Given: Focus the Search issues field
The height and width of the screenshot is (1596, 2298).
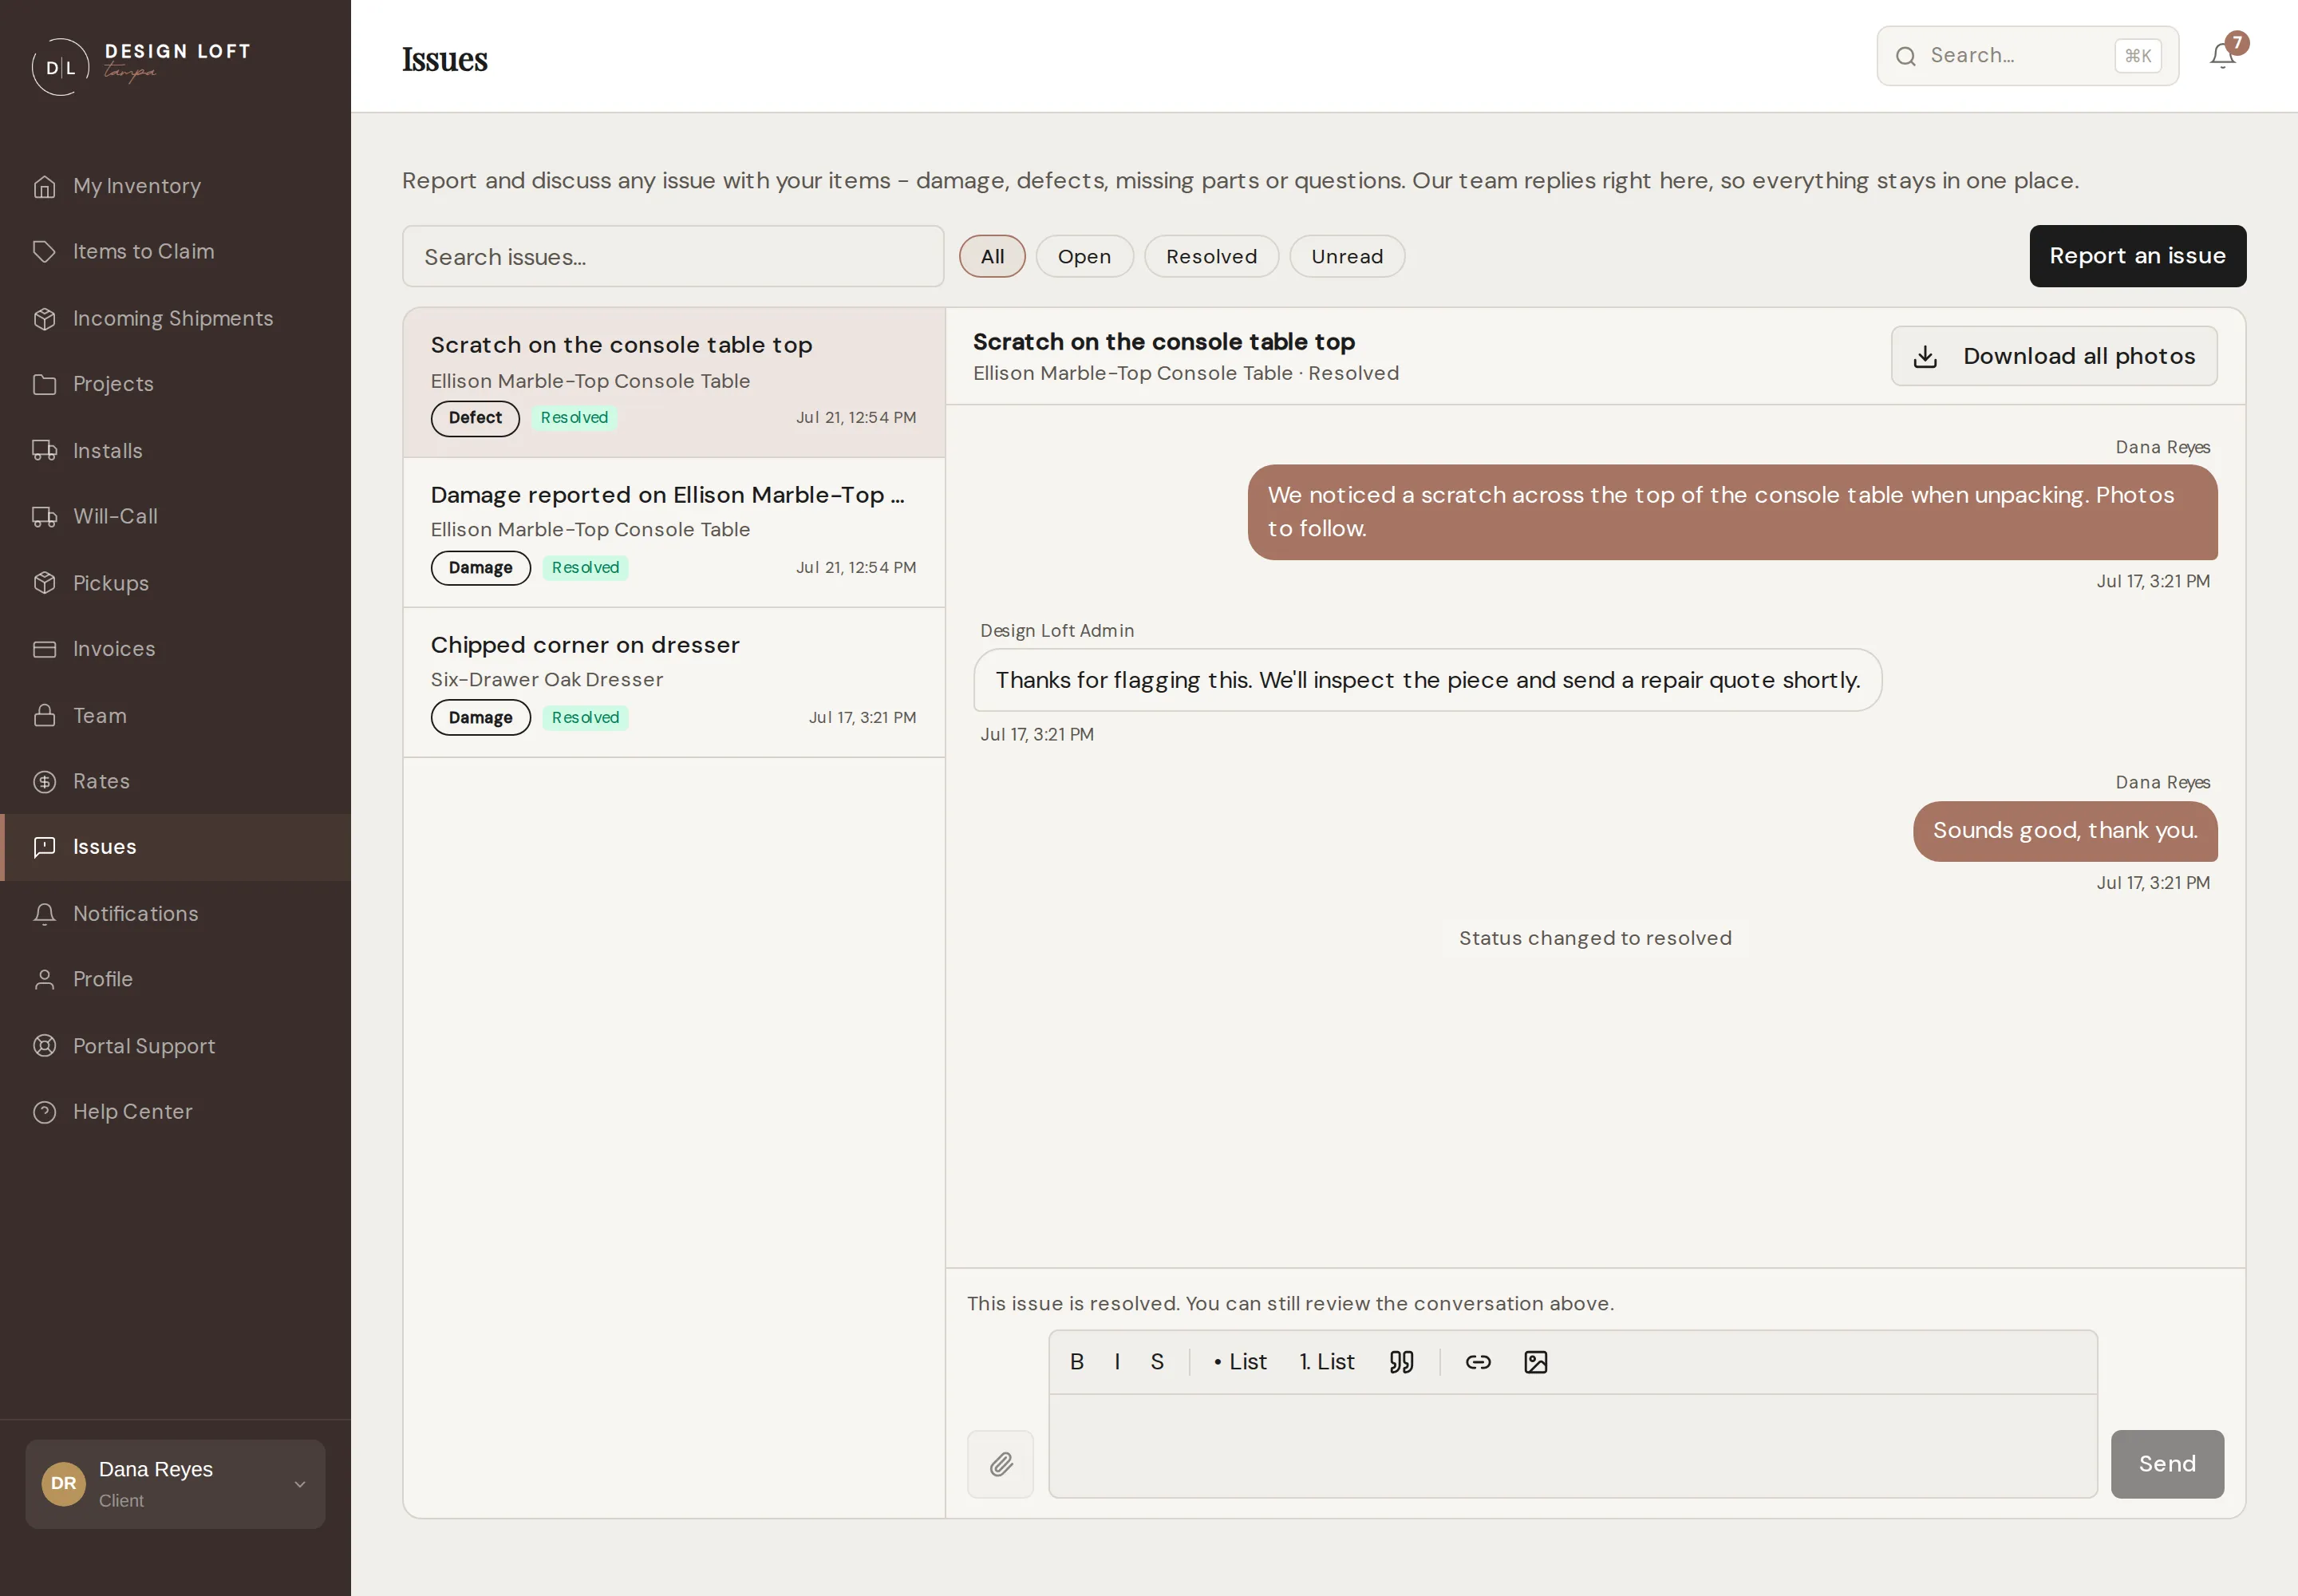Looking at the screenshot, I should click(673, 256).
